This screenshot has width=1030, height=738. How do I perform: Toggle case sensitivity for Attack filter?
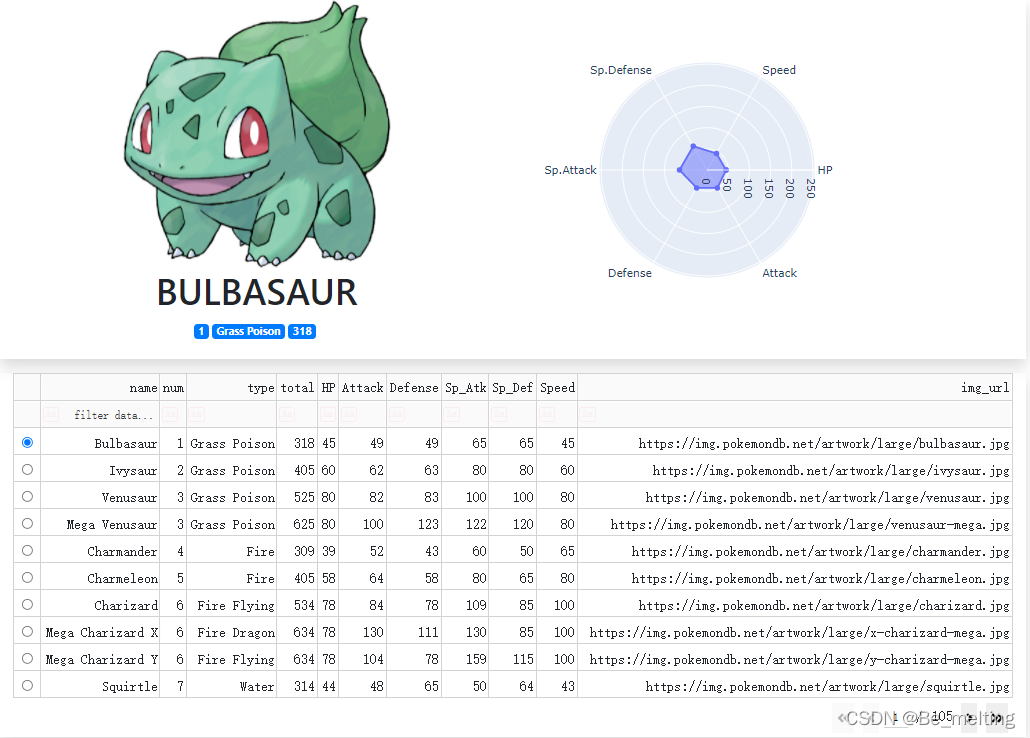[349, 415]
